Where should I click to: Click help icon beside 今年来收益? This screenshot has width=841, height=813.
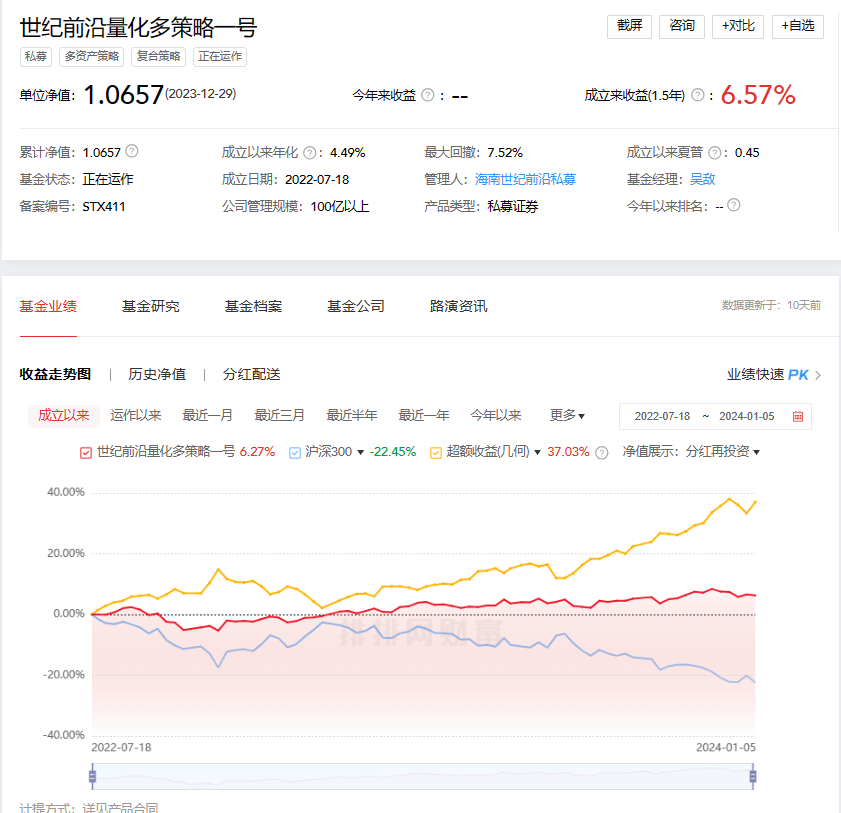(427, 95)
